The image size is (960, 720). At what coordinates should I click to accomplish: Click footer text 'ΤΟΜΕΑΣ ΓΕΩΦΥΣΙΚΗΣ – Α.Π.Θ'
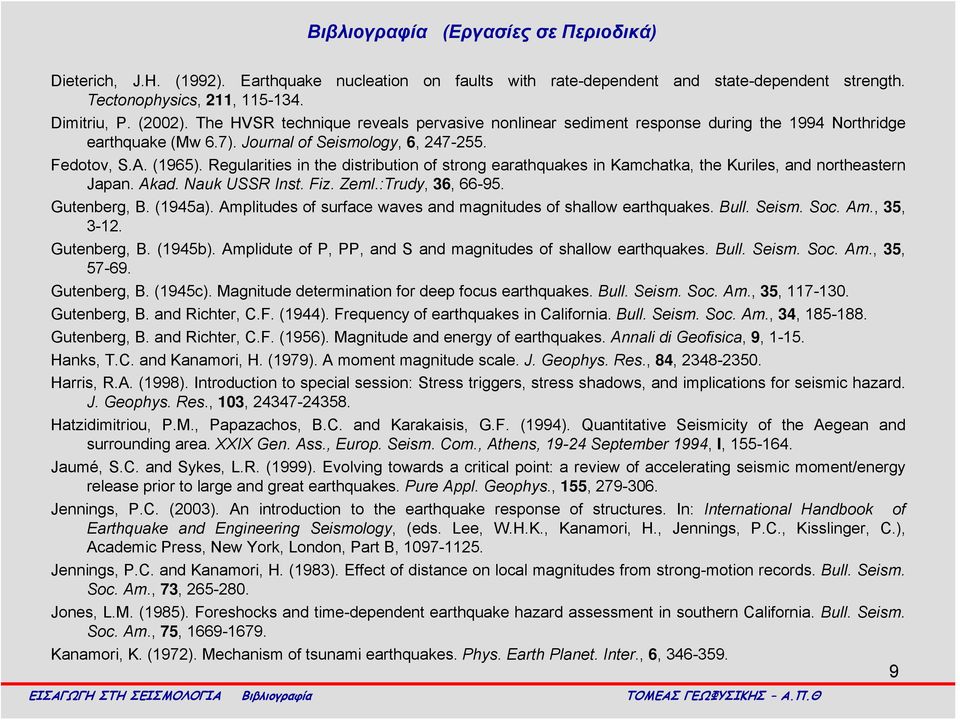coord(724,696)
